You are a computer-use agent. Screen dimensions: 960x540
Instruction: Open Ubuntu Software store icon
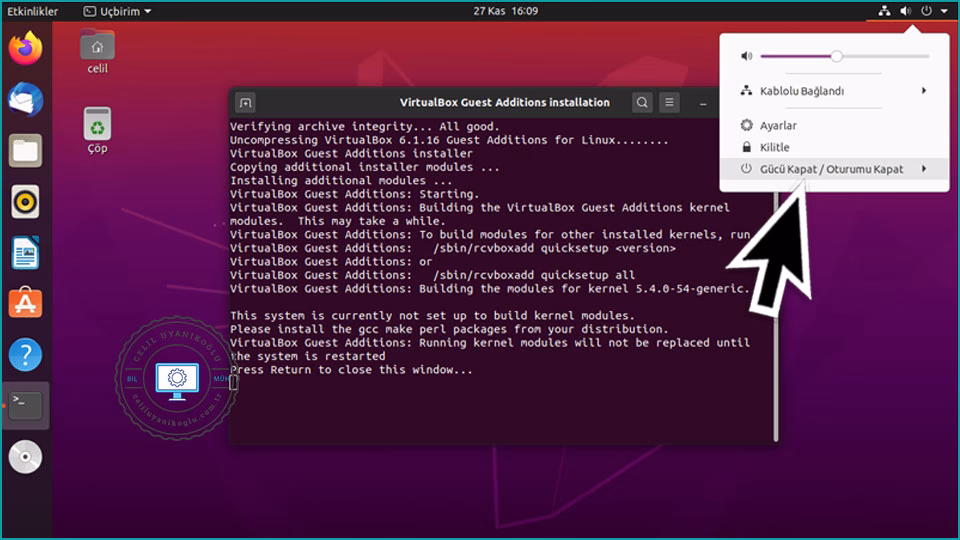pos(25,303)
